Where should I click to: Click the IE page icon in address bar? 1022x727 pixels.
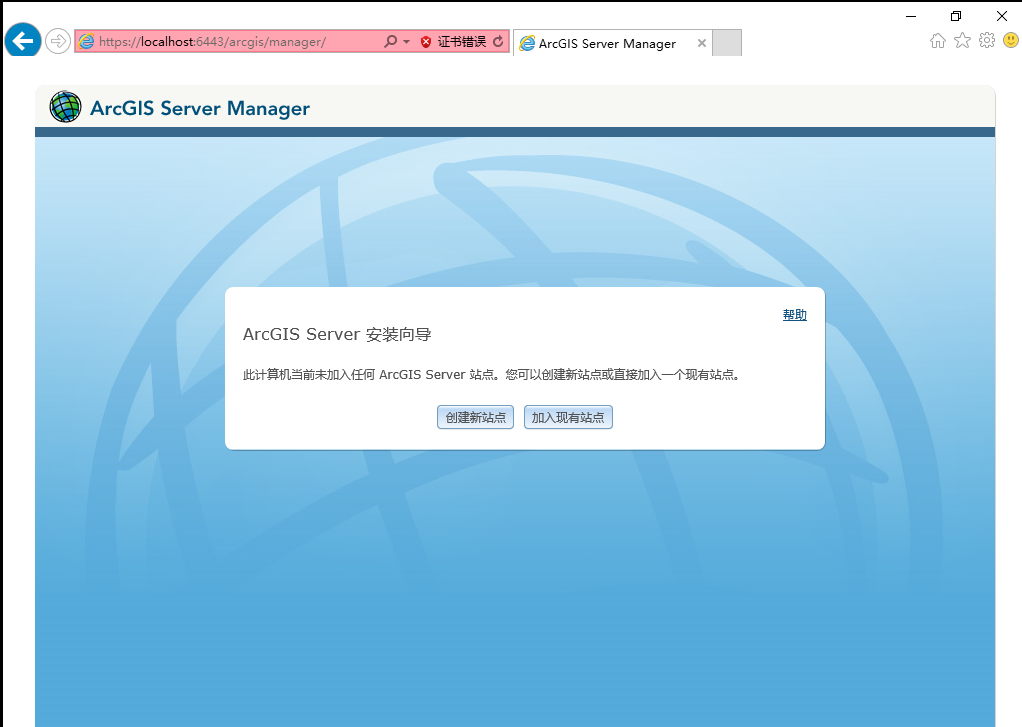[x=86, y=42]
